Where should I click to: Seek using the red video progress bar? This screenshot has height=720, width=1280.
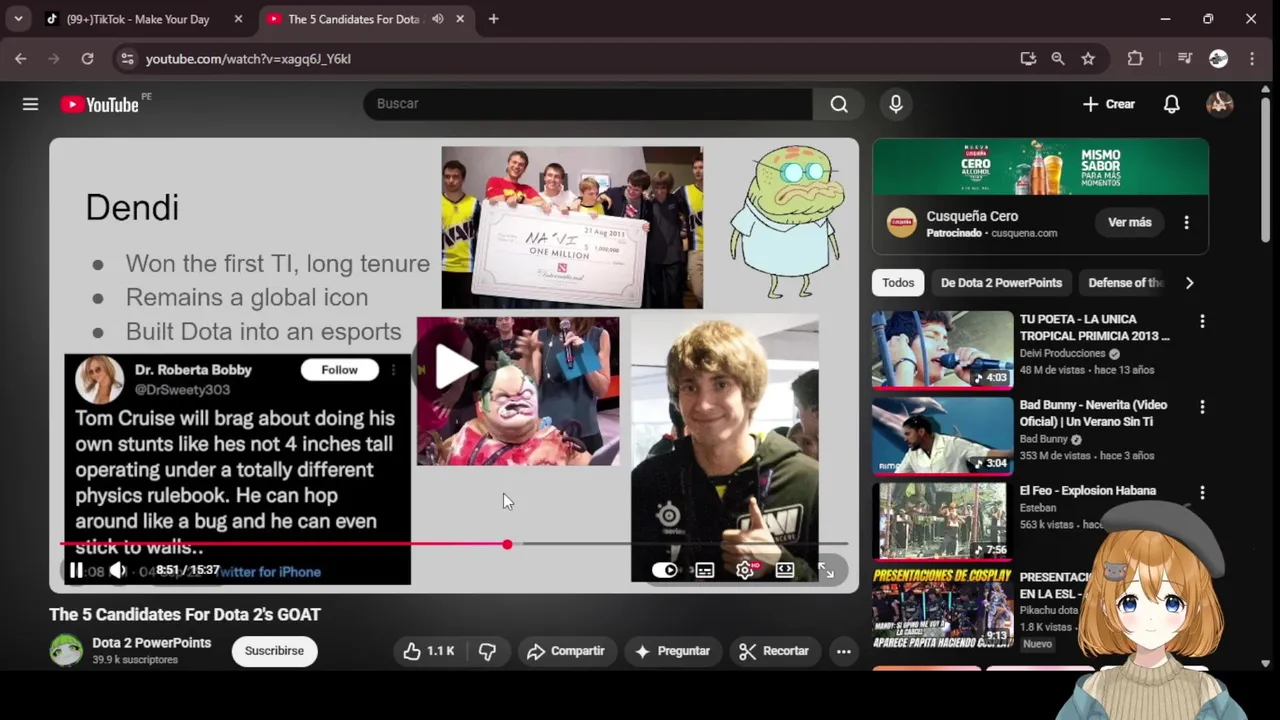coord(454,544)
